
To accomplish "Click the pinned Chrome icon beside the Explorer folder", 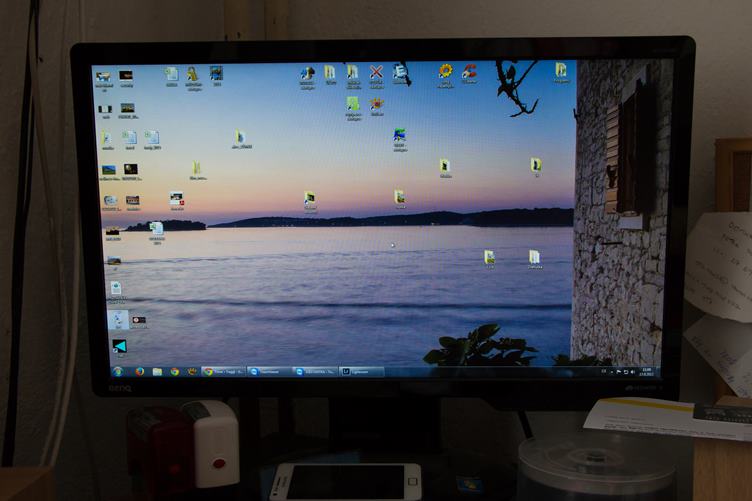I will click(x=175, y=372).
